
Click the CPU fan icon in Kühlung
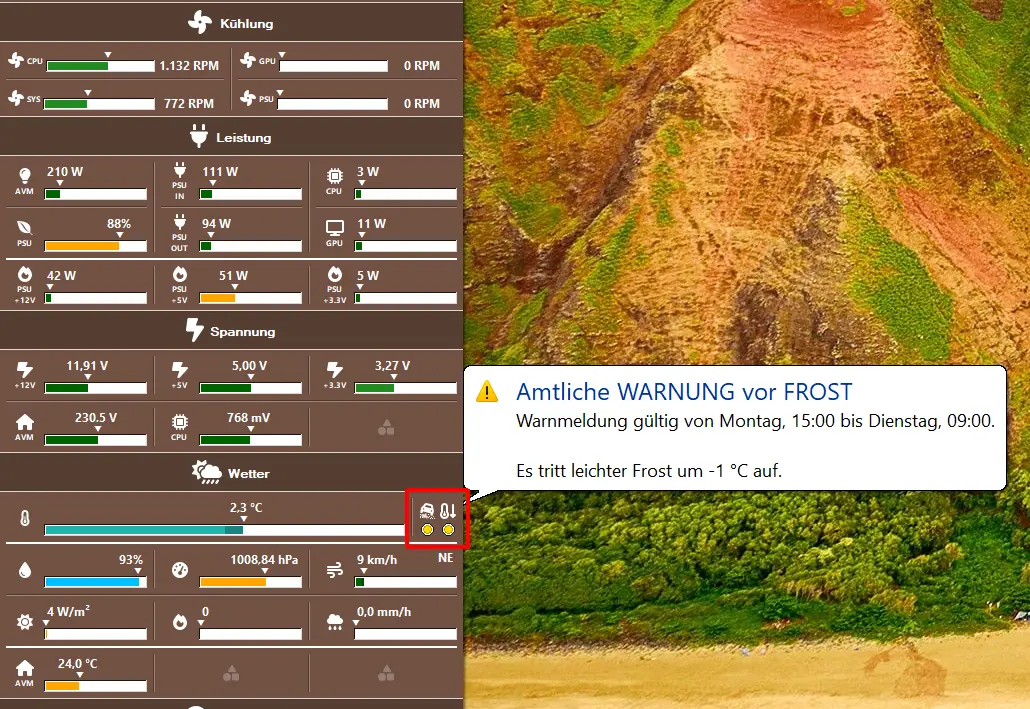tap(16, 60)
